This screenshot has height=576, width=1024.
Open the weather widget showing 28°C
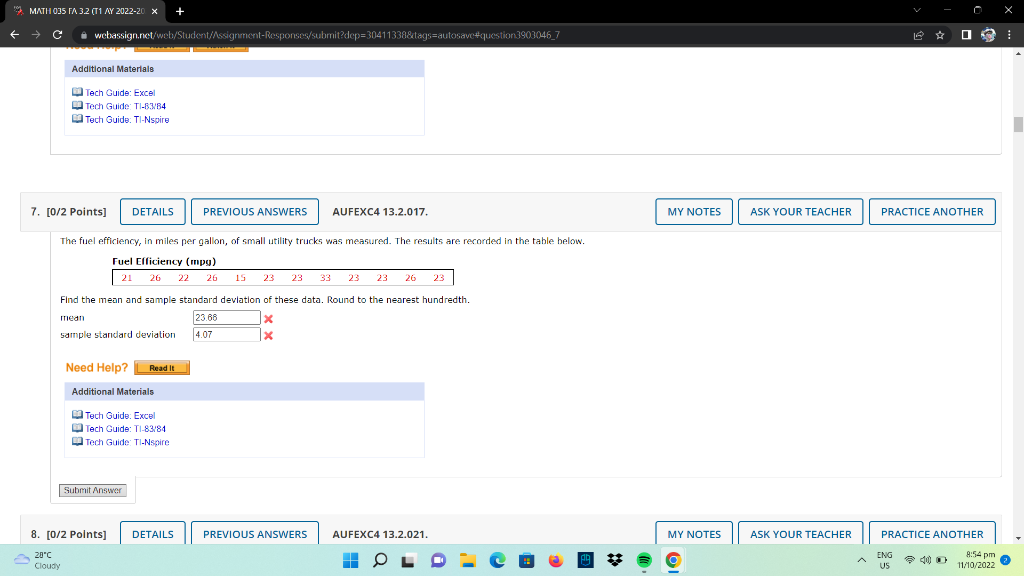tap(38, 560)
